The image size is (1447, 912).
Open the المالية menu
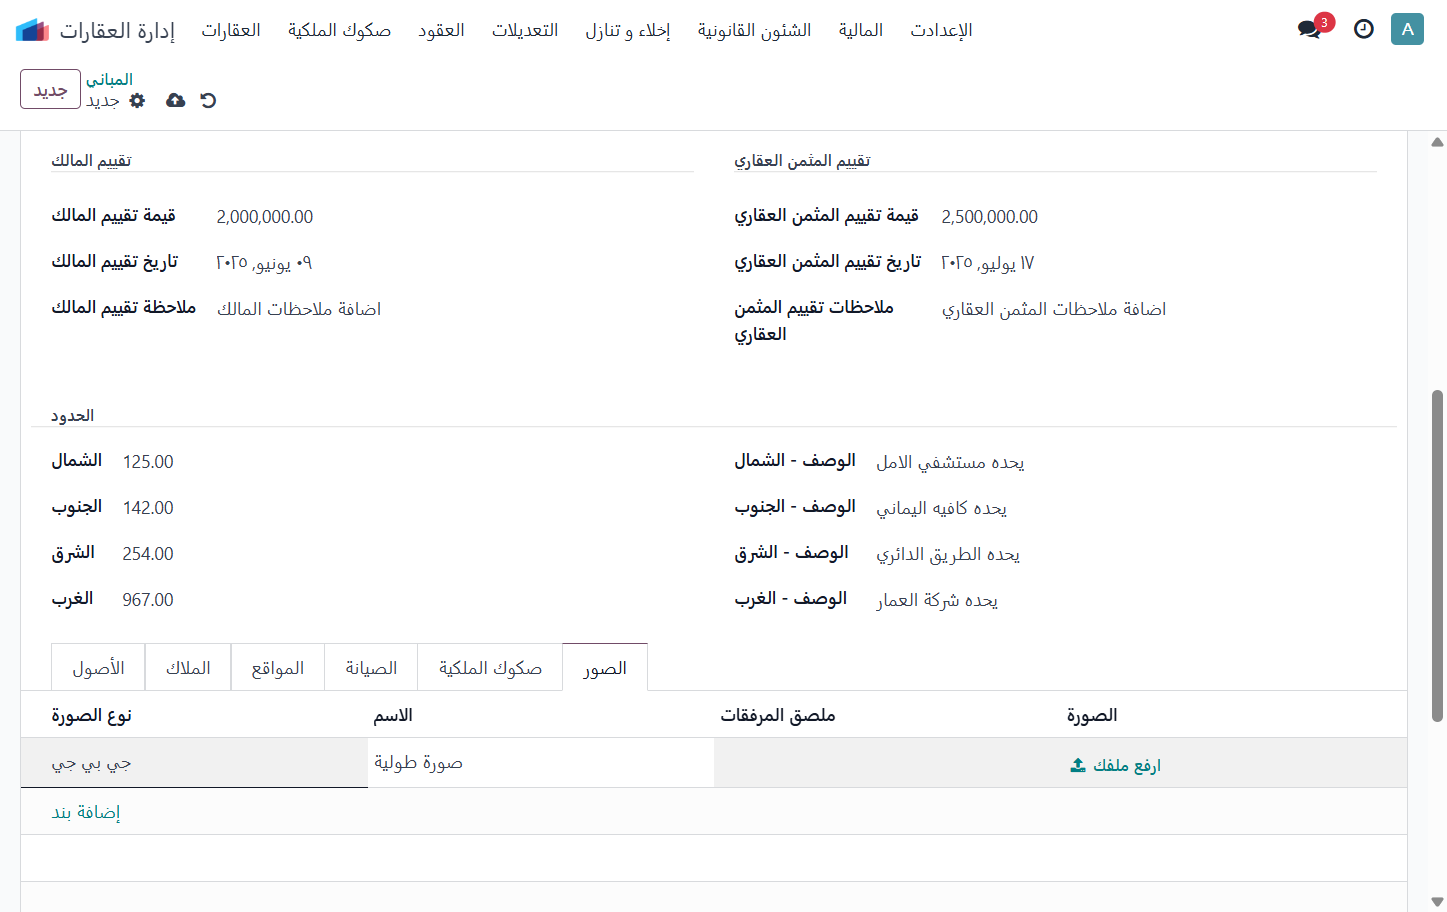[x=860, y=30]
